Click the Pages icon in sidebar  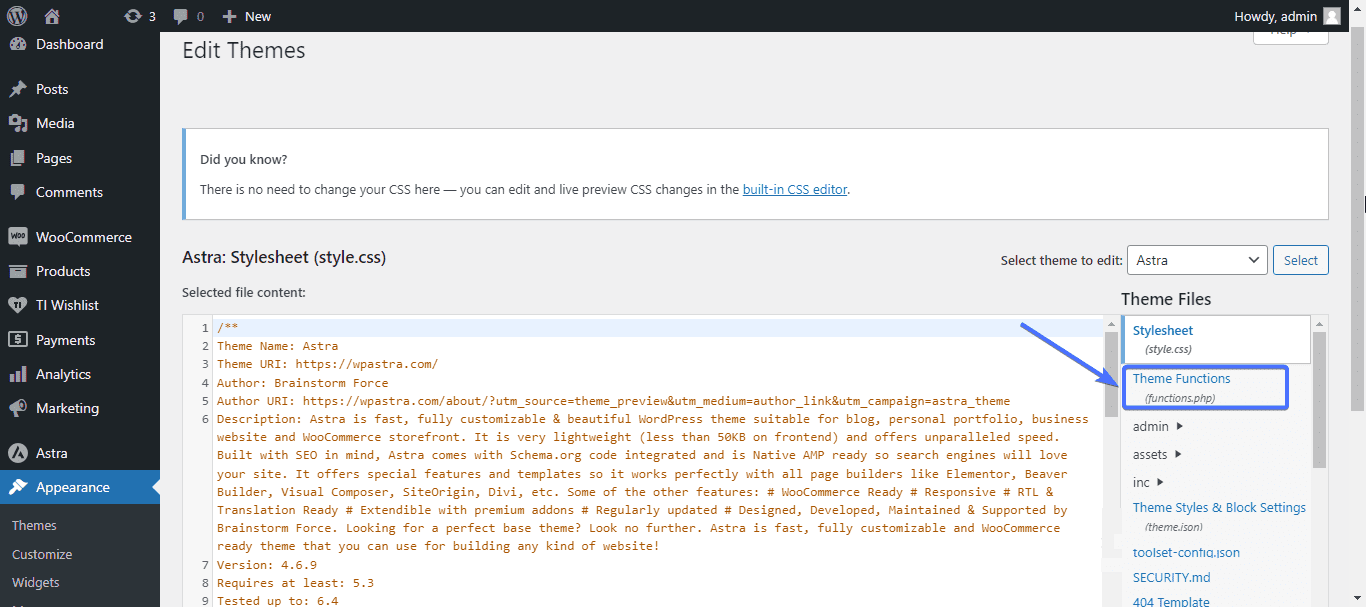pos(17,158)
